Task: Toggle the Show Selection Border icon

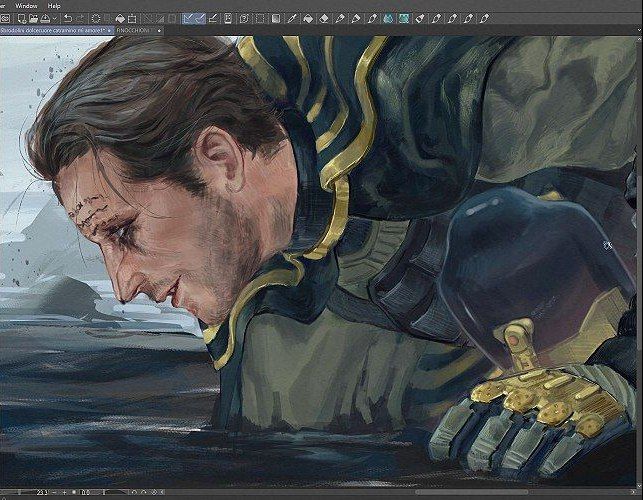Action: coord(172,18)
